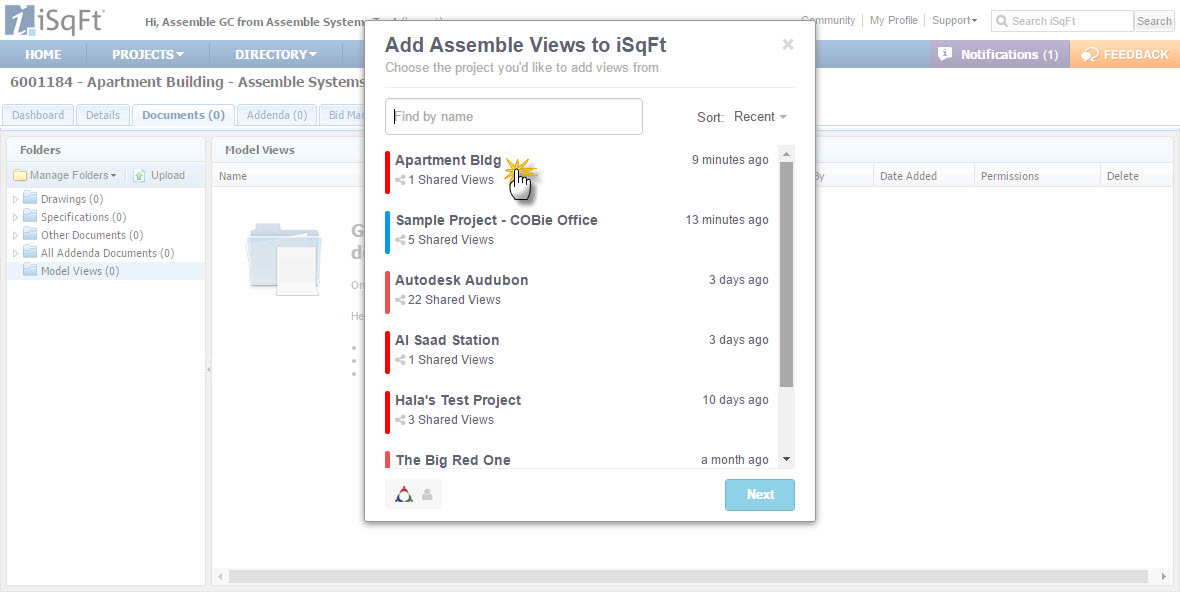The width and height of the screenshot is (1180, 592).
Task: Open the Manage Folders dropdown
Action: tap(73, 175)
